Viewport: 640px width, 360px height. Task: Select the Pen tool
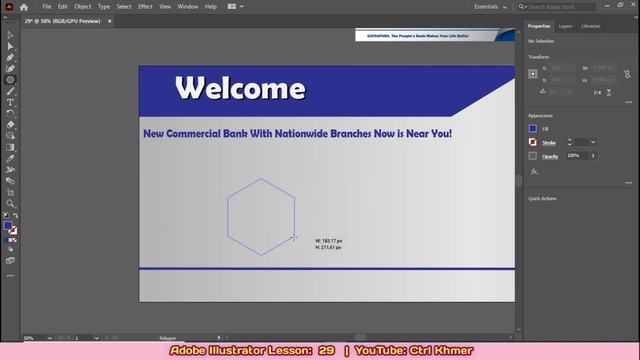(x=10, y=58)
